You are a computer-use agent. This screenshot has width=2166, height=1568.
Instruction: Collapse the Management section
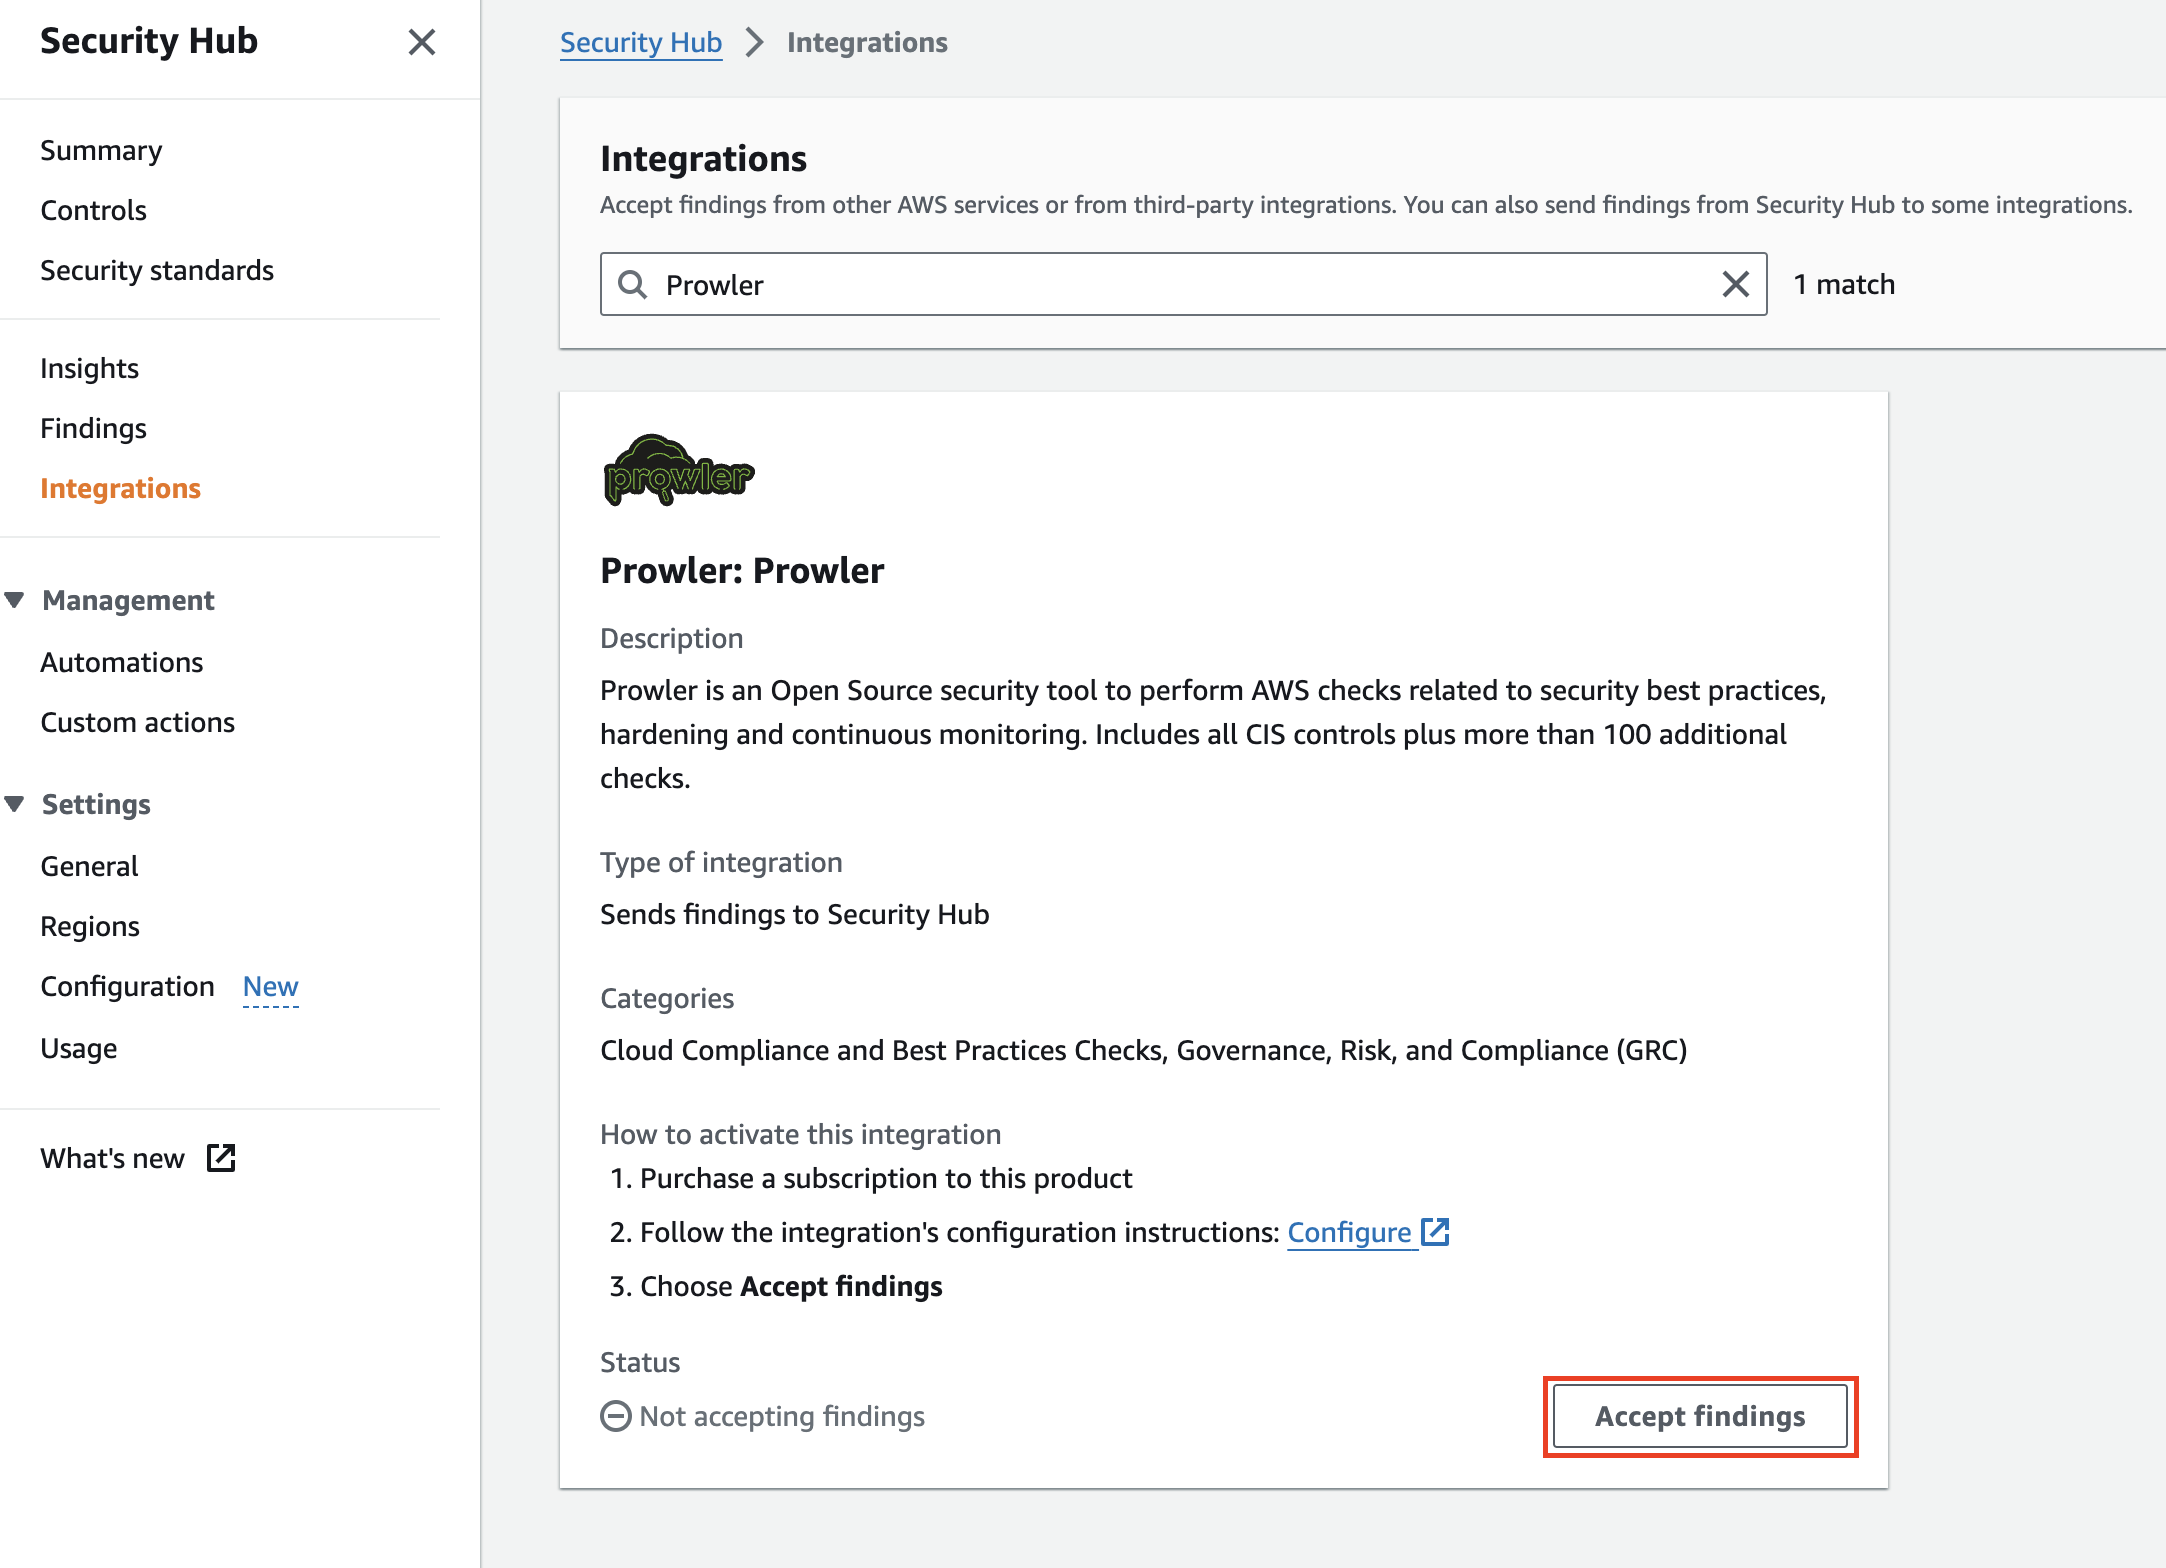coord(15,600)
